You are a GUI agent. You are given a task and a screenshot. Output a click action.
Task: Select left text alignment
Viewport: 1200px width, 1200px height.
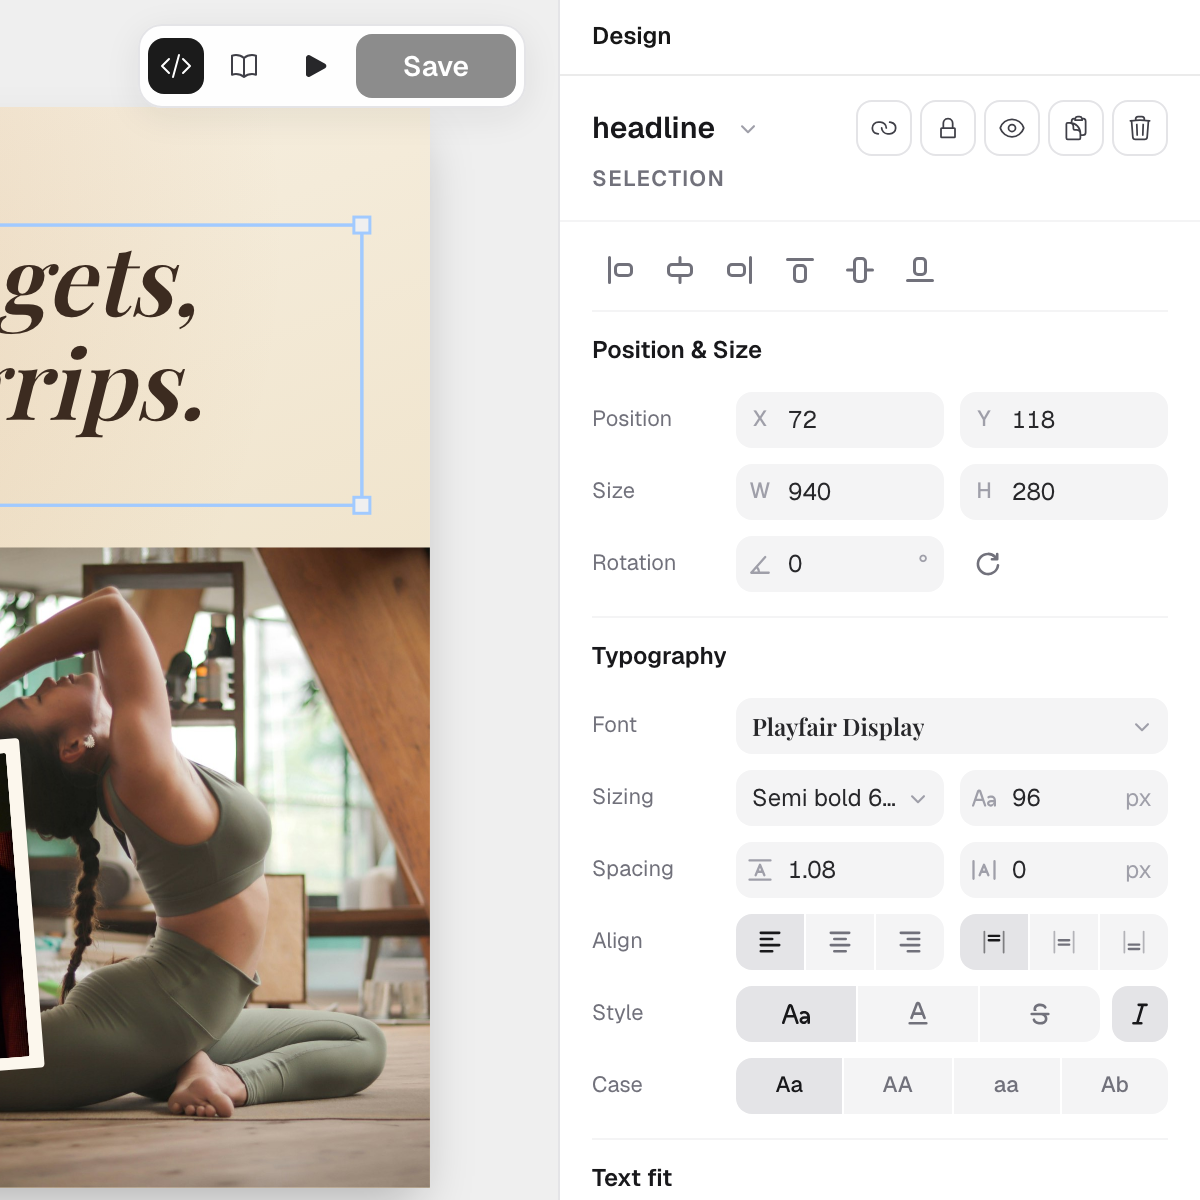point(770,942)
